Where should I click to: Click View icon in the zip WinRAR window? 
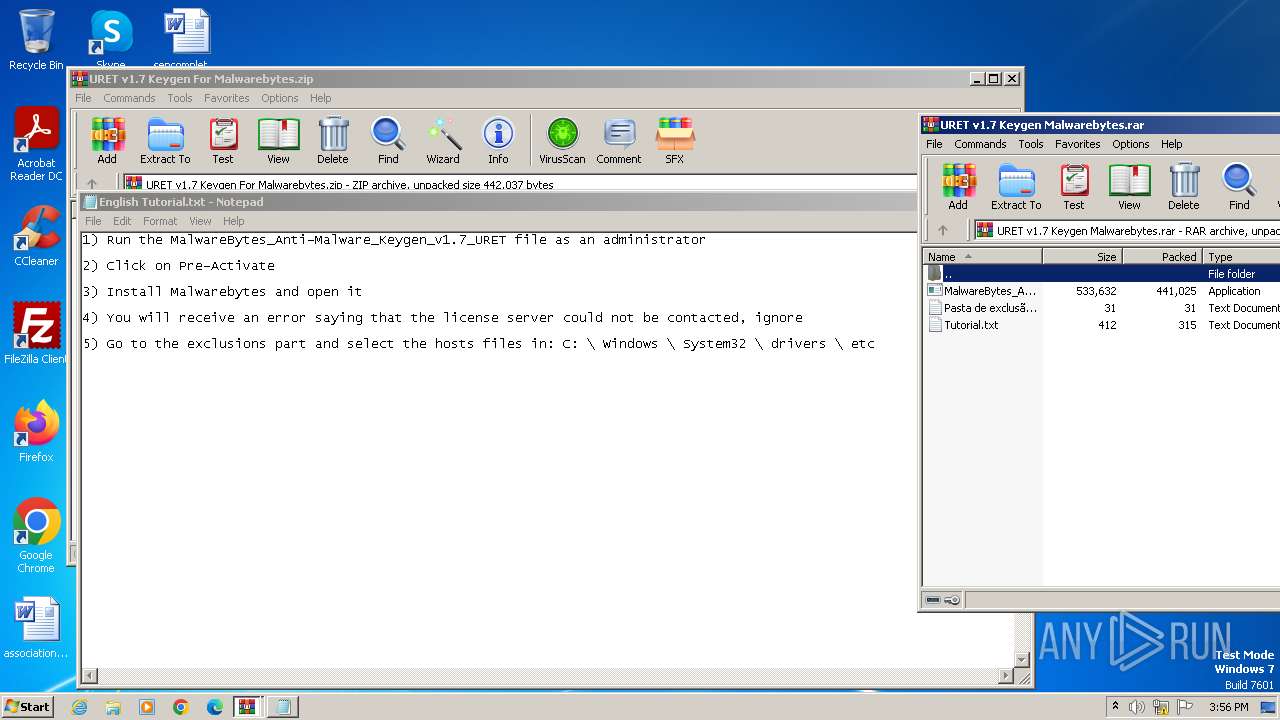point(279,141)
